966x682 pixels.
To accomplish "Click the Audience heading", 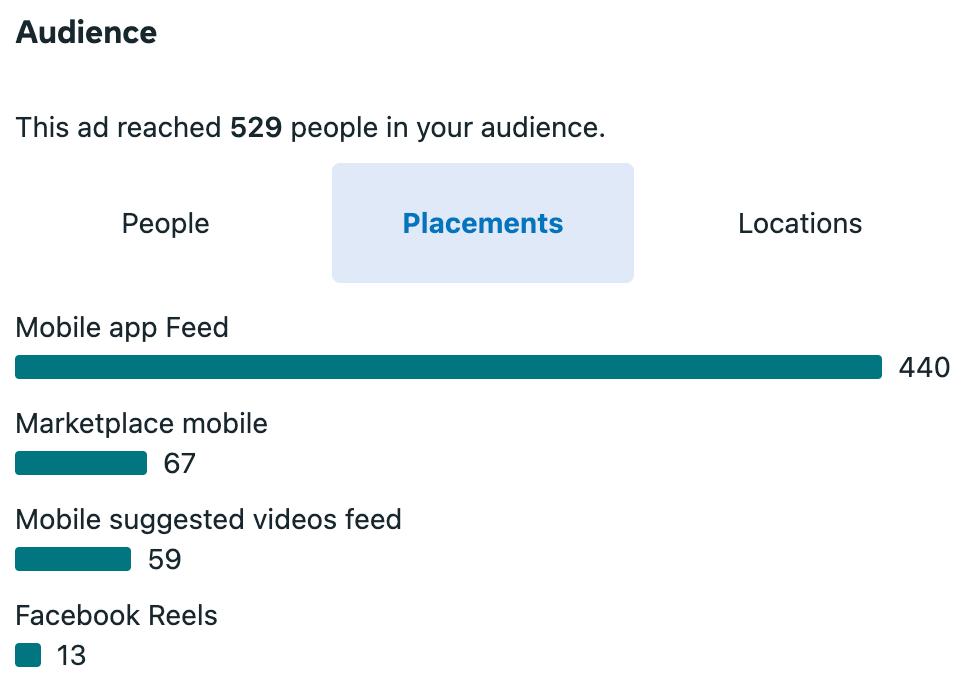I will pos(86,32).
